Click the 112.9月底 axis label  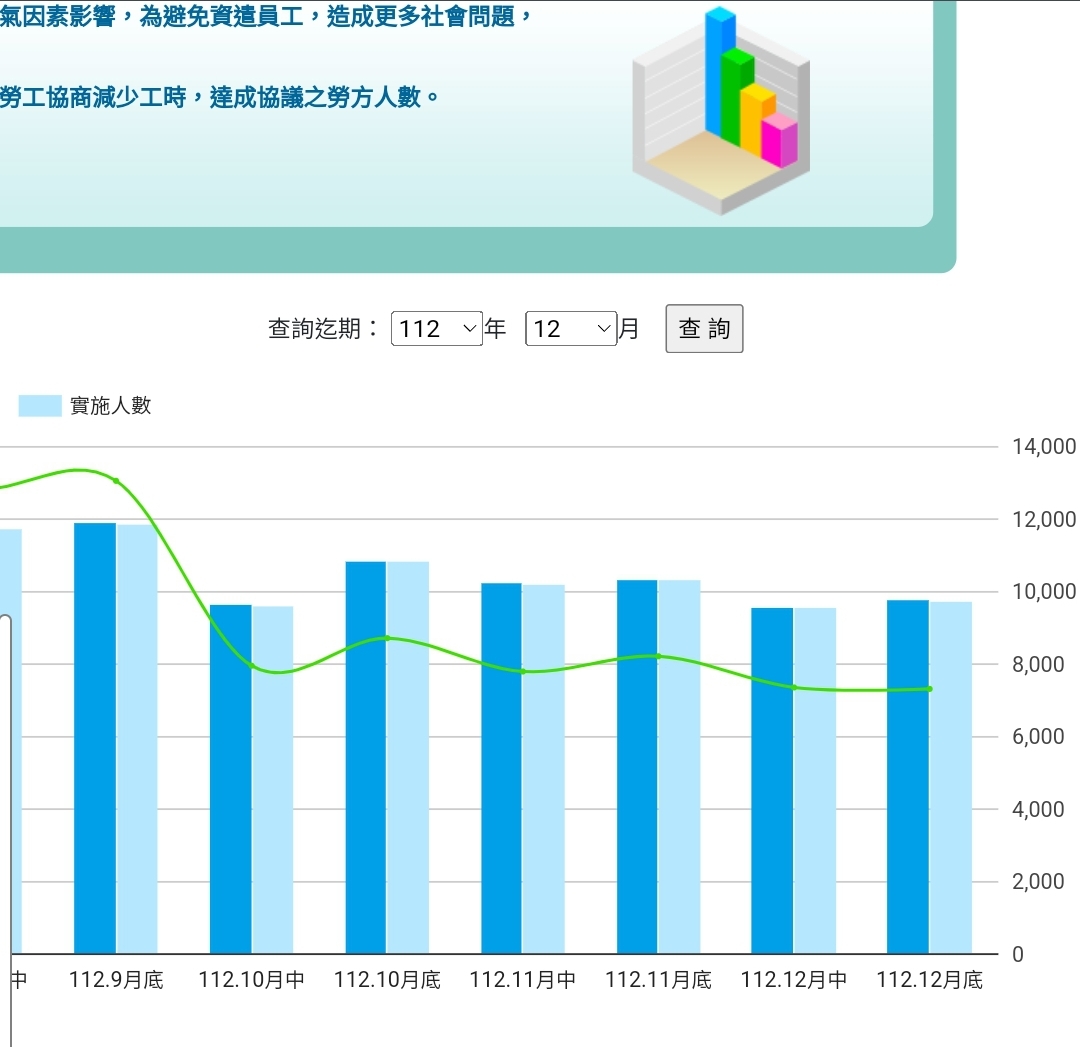coord(116,979)
